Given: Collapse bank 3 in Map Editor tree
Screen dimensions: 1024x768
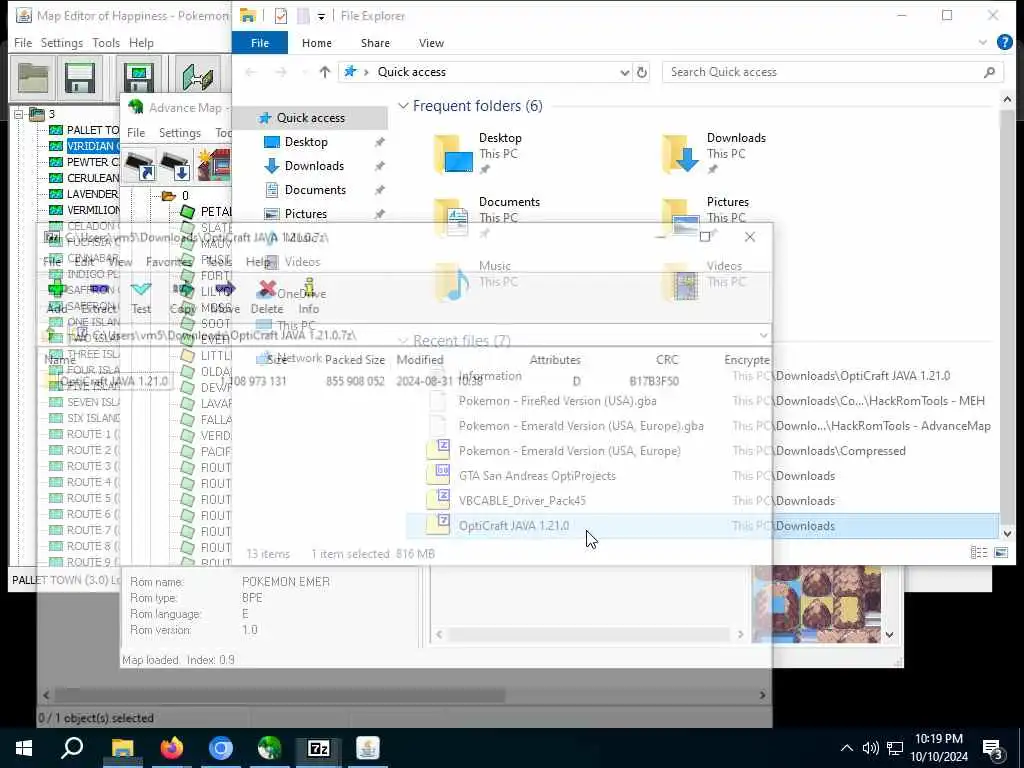Looking at the screenshot, I should point(19,114).
